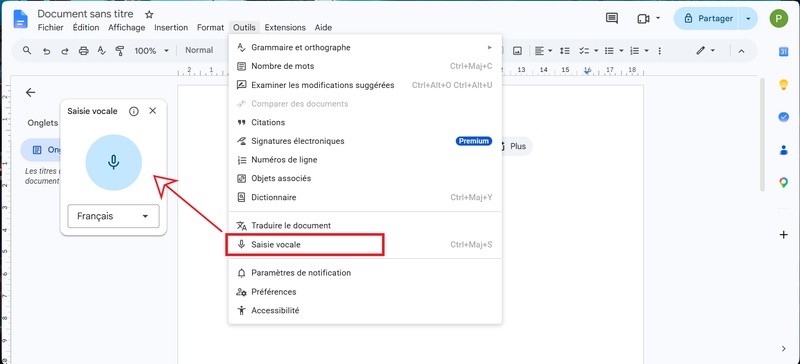The image size is (800, 364).
Task: Open line and paragraph spacing
Action: (x=565, y=51)
